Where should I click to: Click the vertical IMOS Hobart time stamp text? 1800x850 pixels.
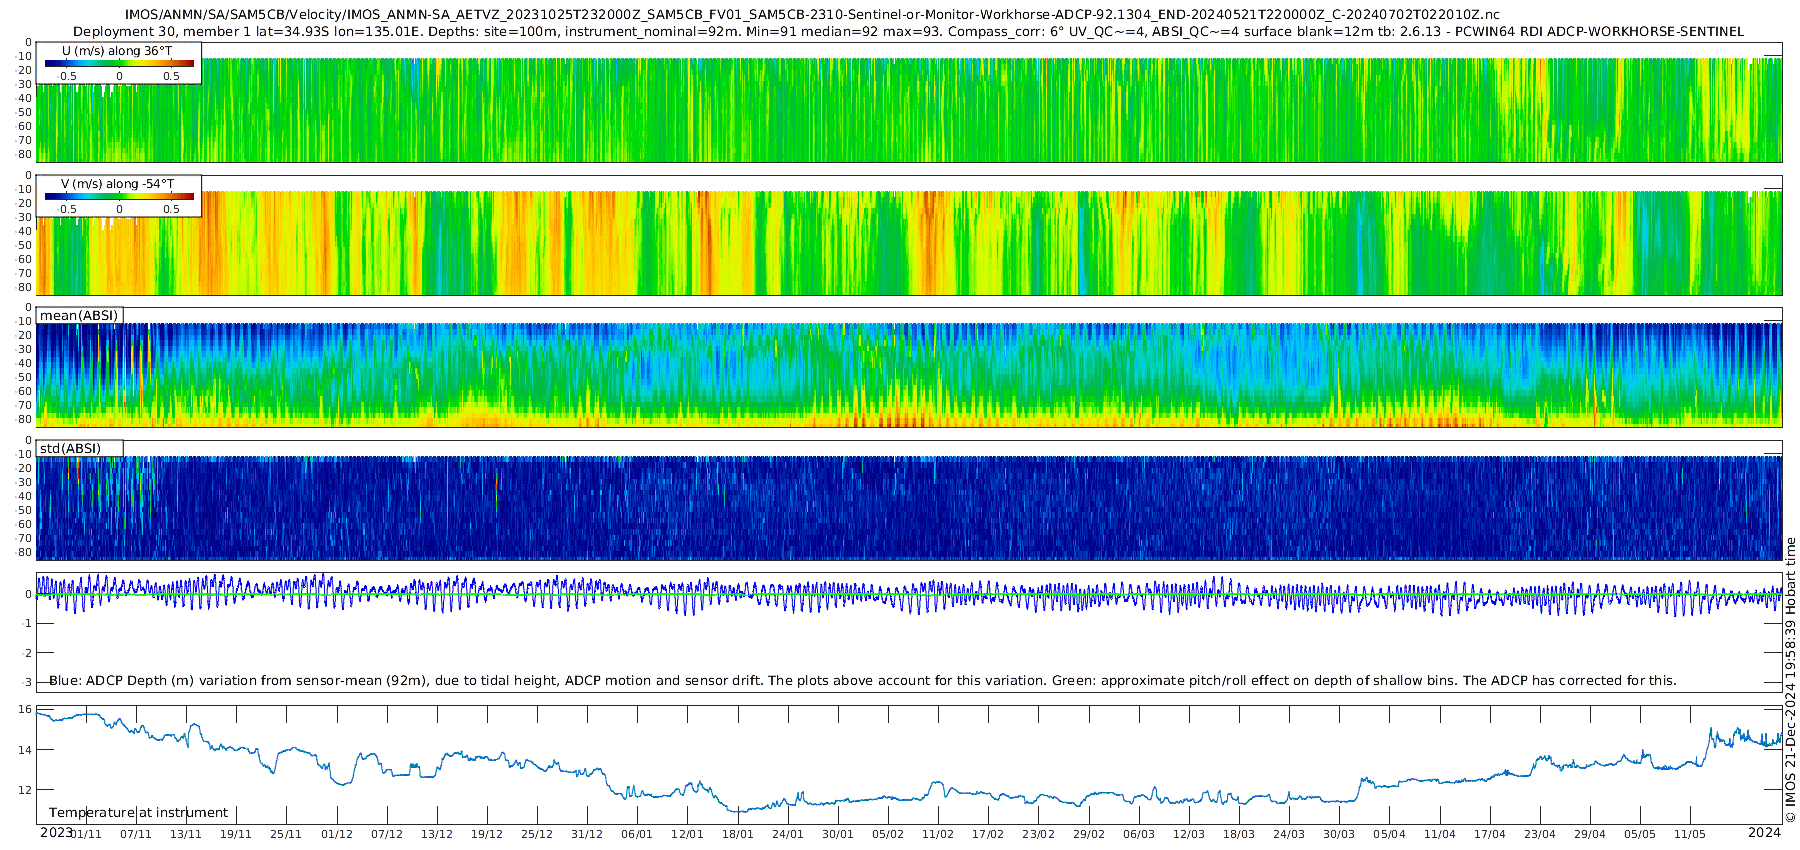coord(1790,680)
